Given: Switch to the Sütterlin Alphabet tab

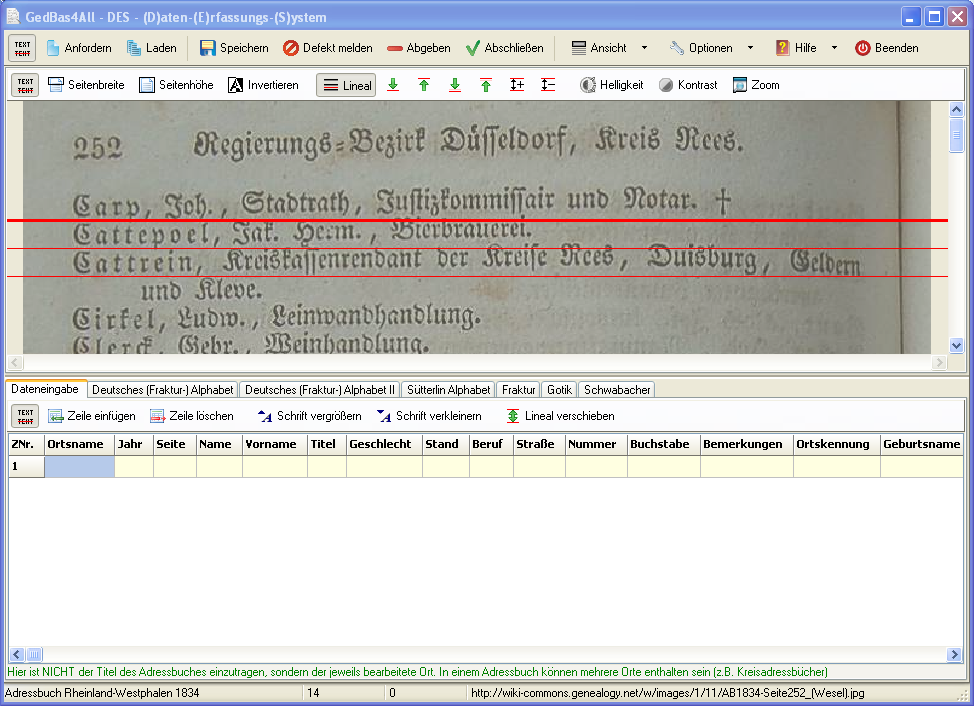Looking at the screenshot, I should [448, 390].
